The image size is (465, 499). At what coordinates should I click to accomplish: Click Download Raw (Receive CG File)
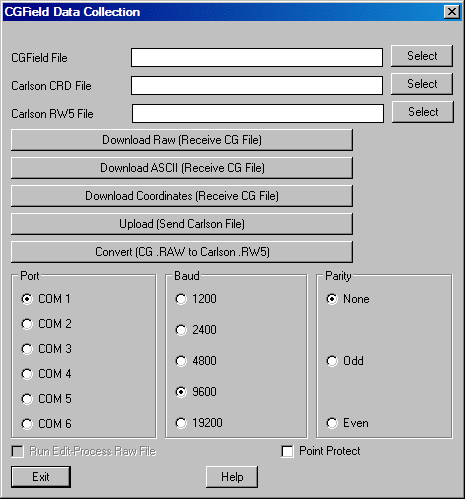(x=182, y=140)
